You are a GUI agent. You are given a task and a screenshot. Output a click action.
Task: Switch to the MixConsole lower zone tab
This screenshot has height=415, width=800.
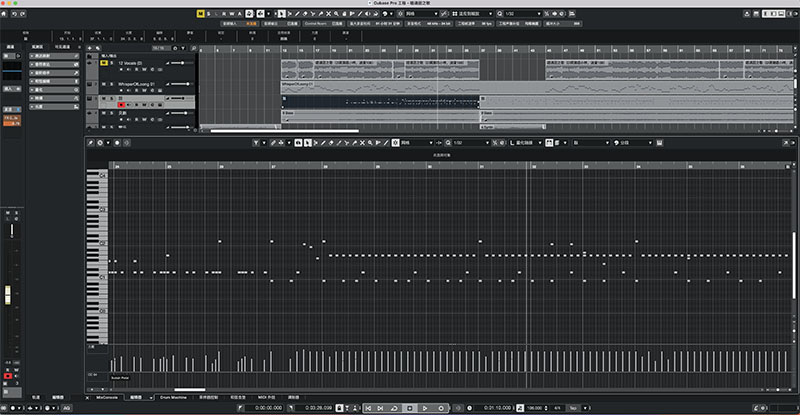107,397
